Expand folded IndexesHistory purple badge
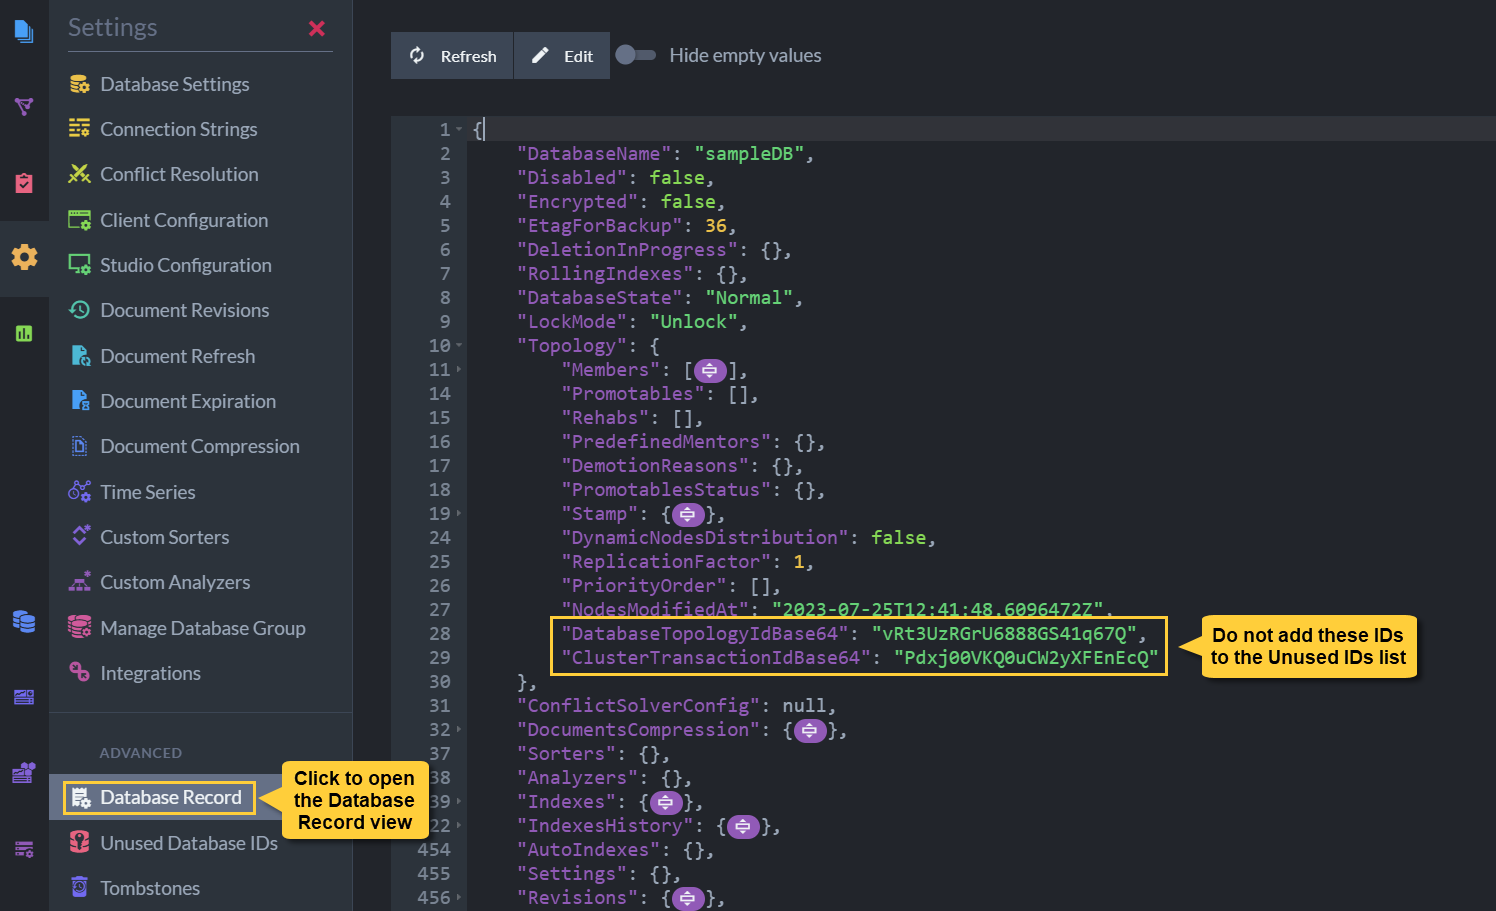This screenshot has height=911, width=1496. click(743, 827)
